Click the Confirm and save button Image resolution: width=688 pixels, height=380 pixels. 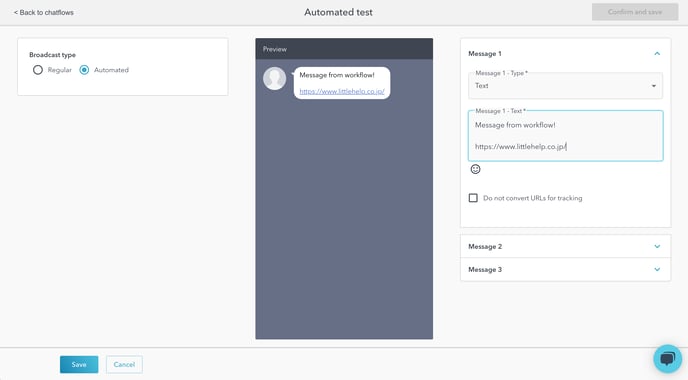coord(635,12)
